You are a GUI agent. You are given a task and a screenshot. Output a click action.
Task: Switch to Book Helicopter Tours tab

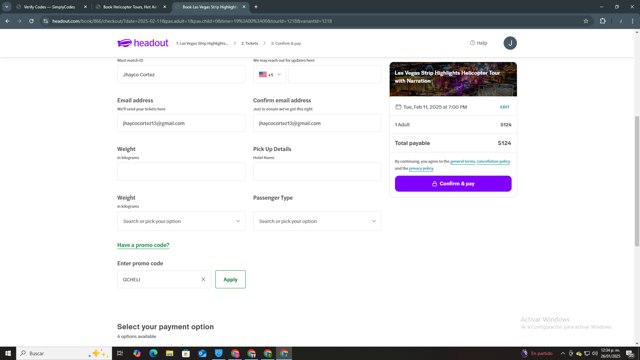click(131, 7)
